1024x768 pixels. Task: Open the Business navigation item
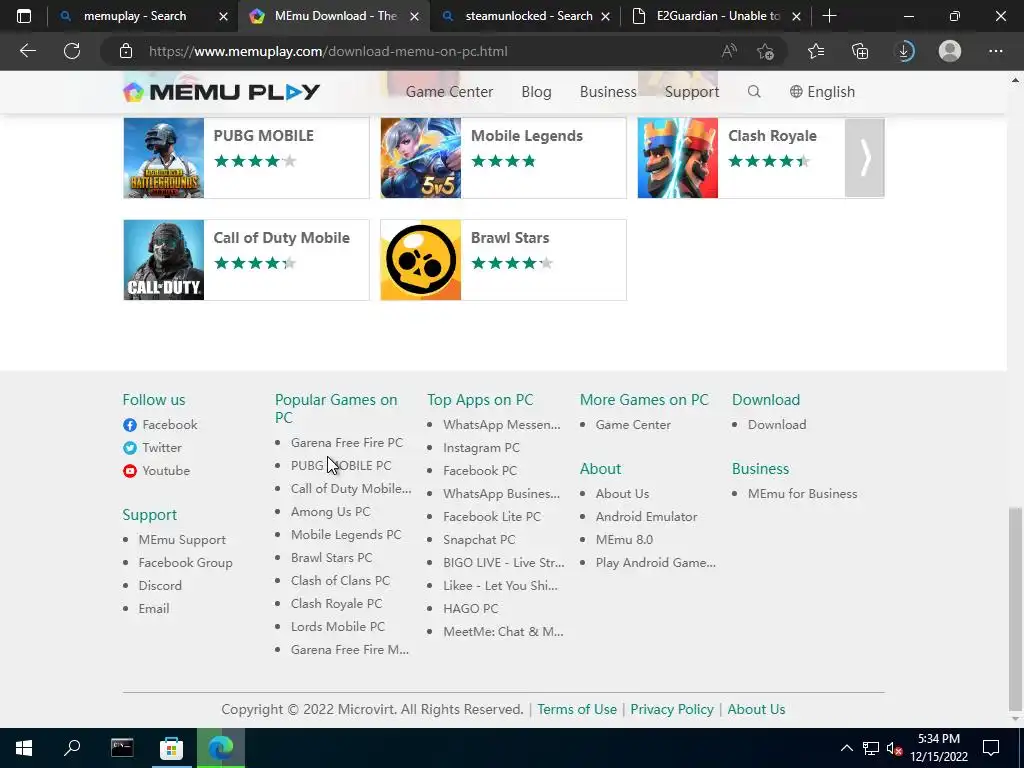pos(608,92)
